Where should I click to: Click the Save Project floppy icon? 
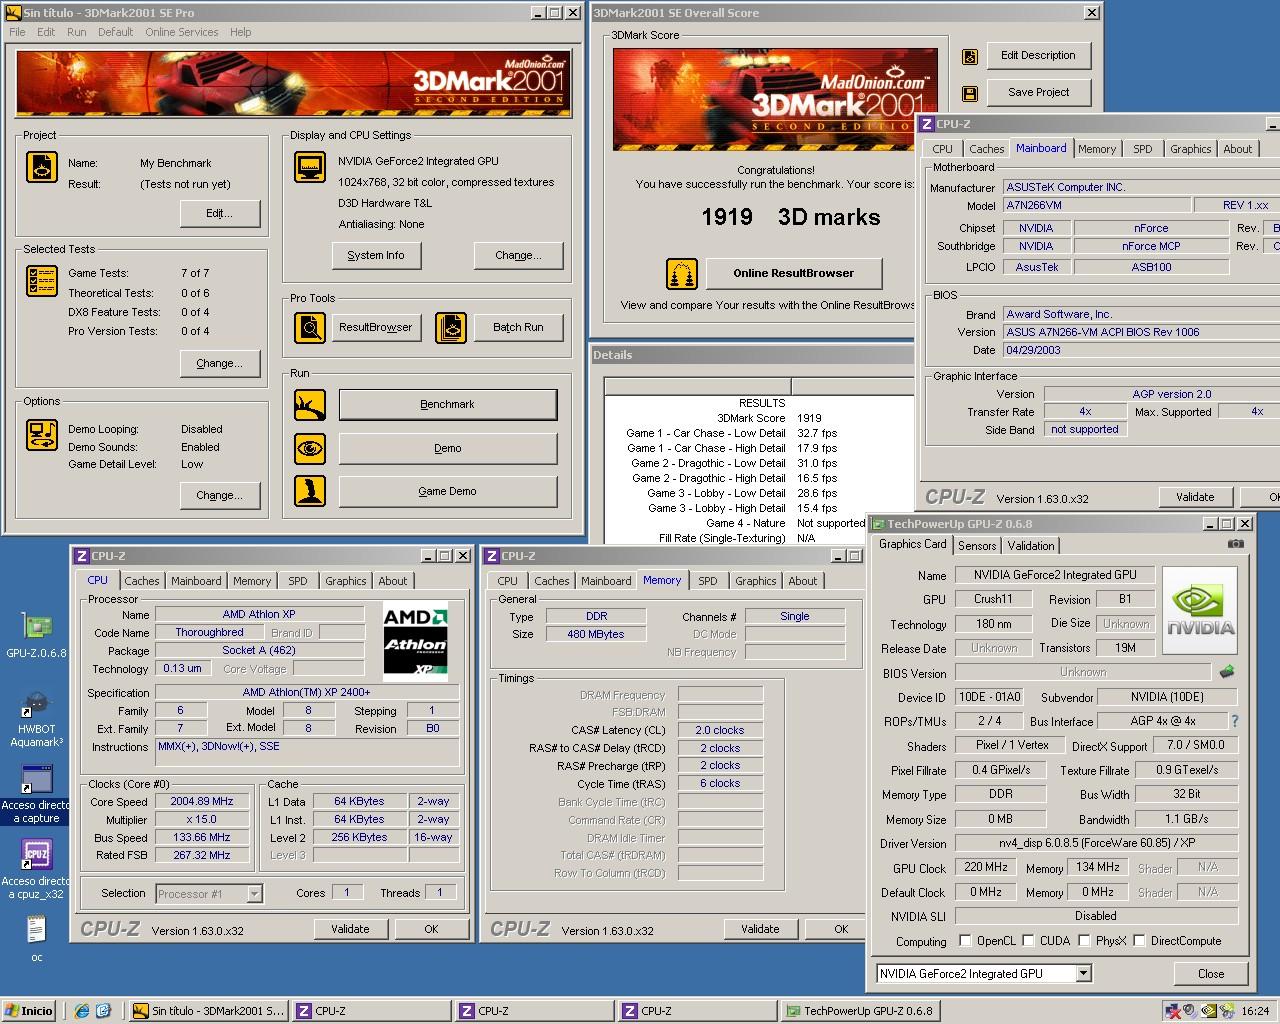[x=969, y=93]
